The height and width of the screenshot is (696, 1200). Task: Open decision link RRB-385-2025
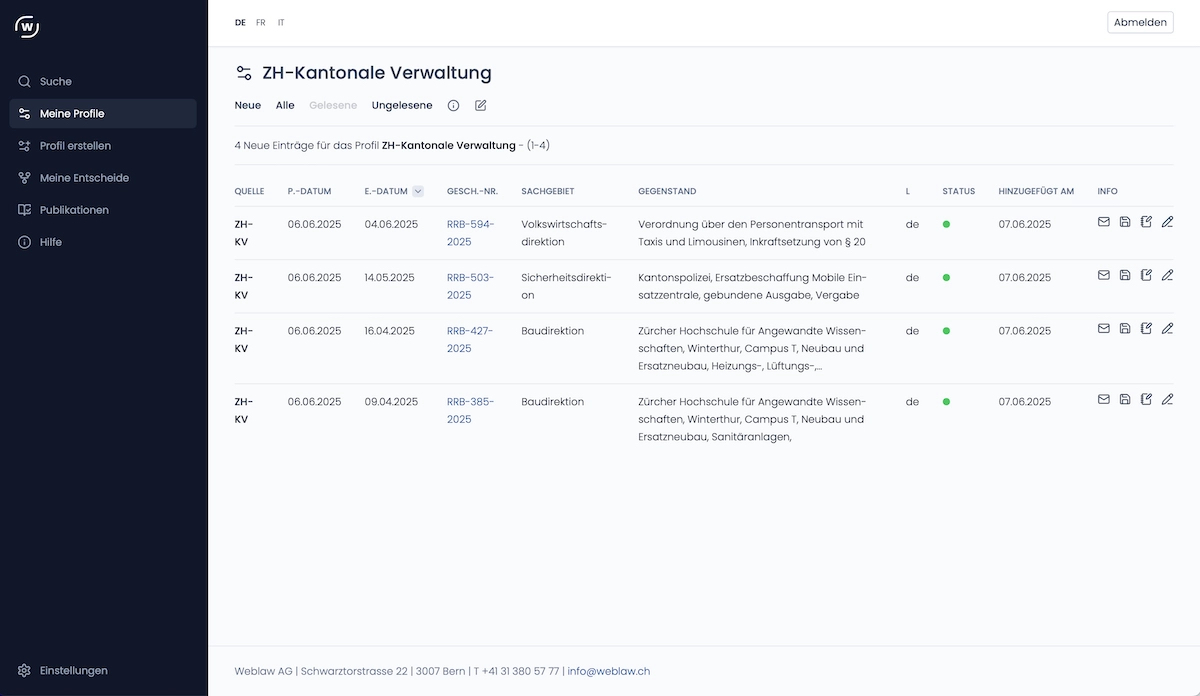coord(471,410)
